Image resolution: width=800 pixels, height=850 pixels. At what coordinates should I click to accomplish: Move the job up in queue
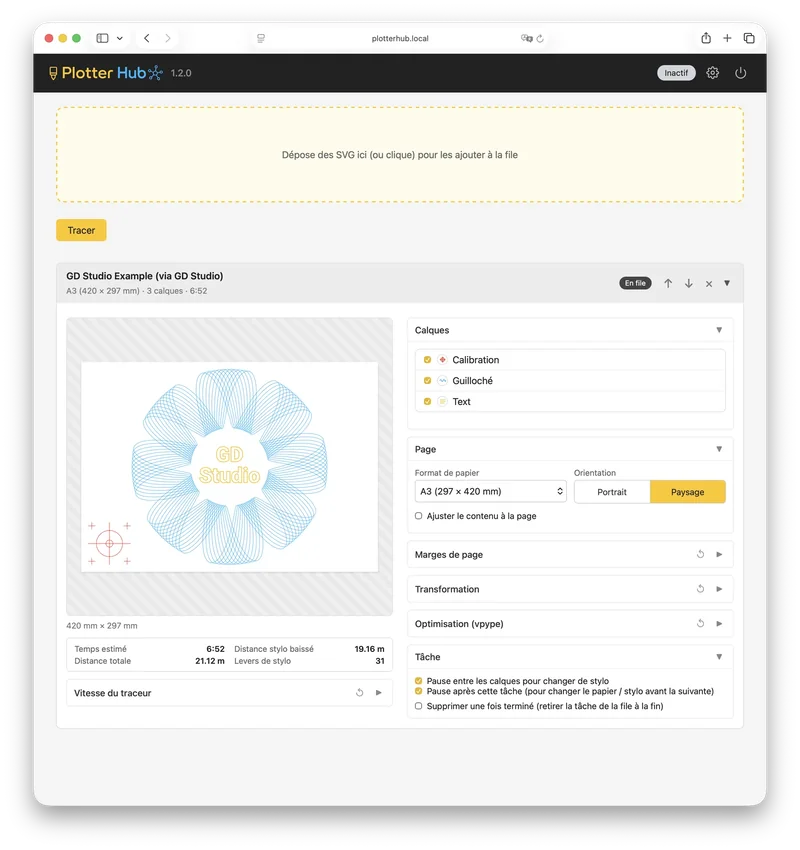coord(668,283)
